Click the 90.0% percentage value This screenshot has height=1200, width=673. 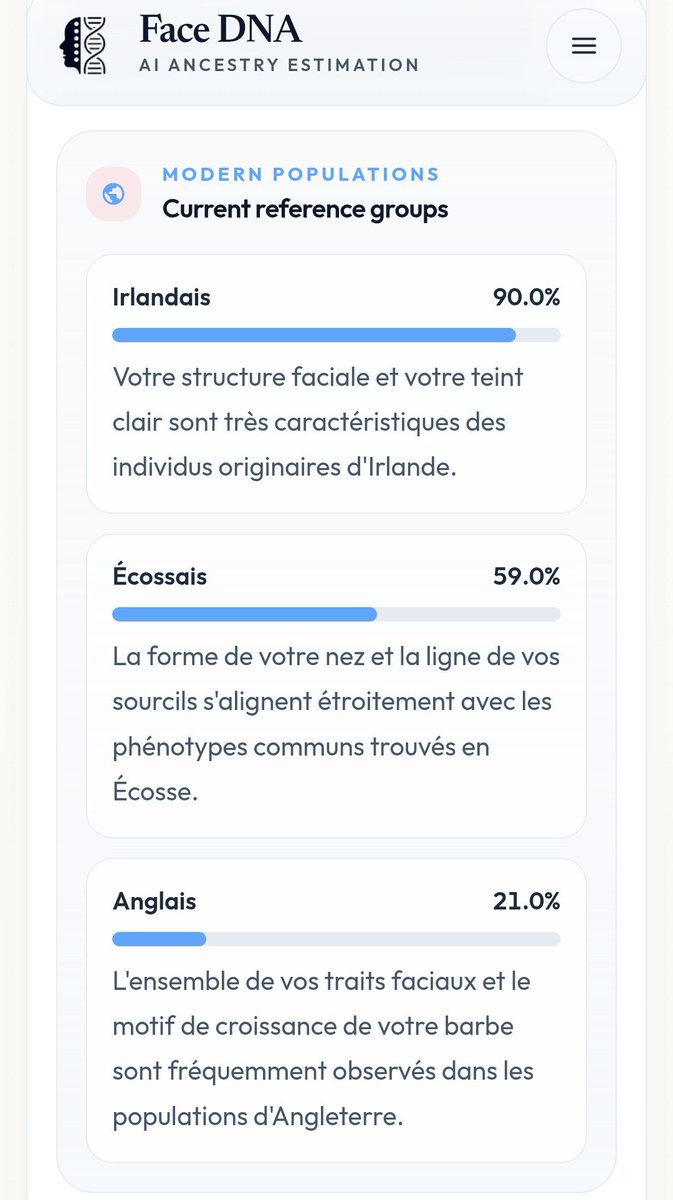[526, 297]
